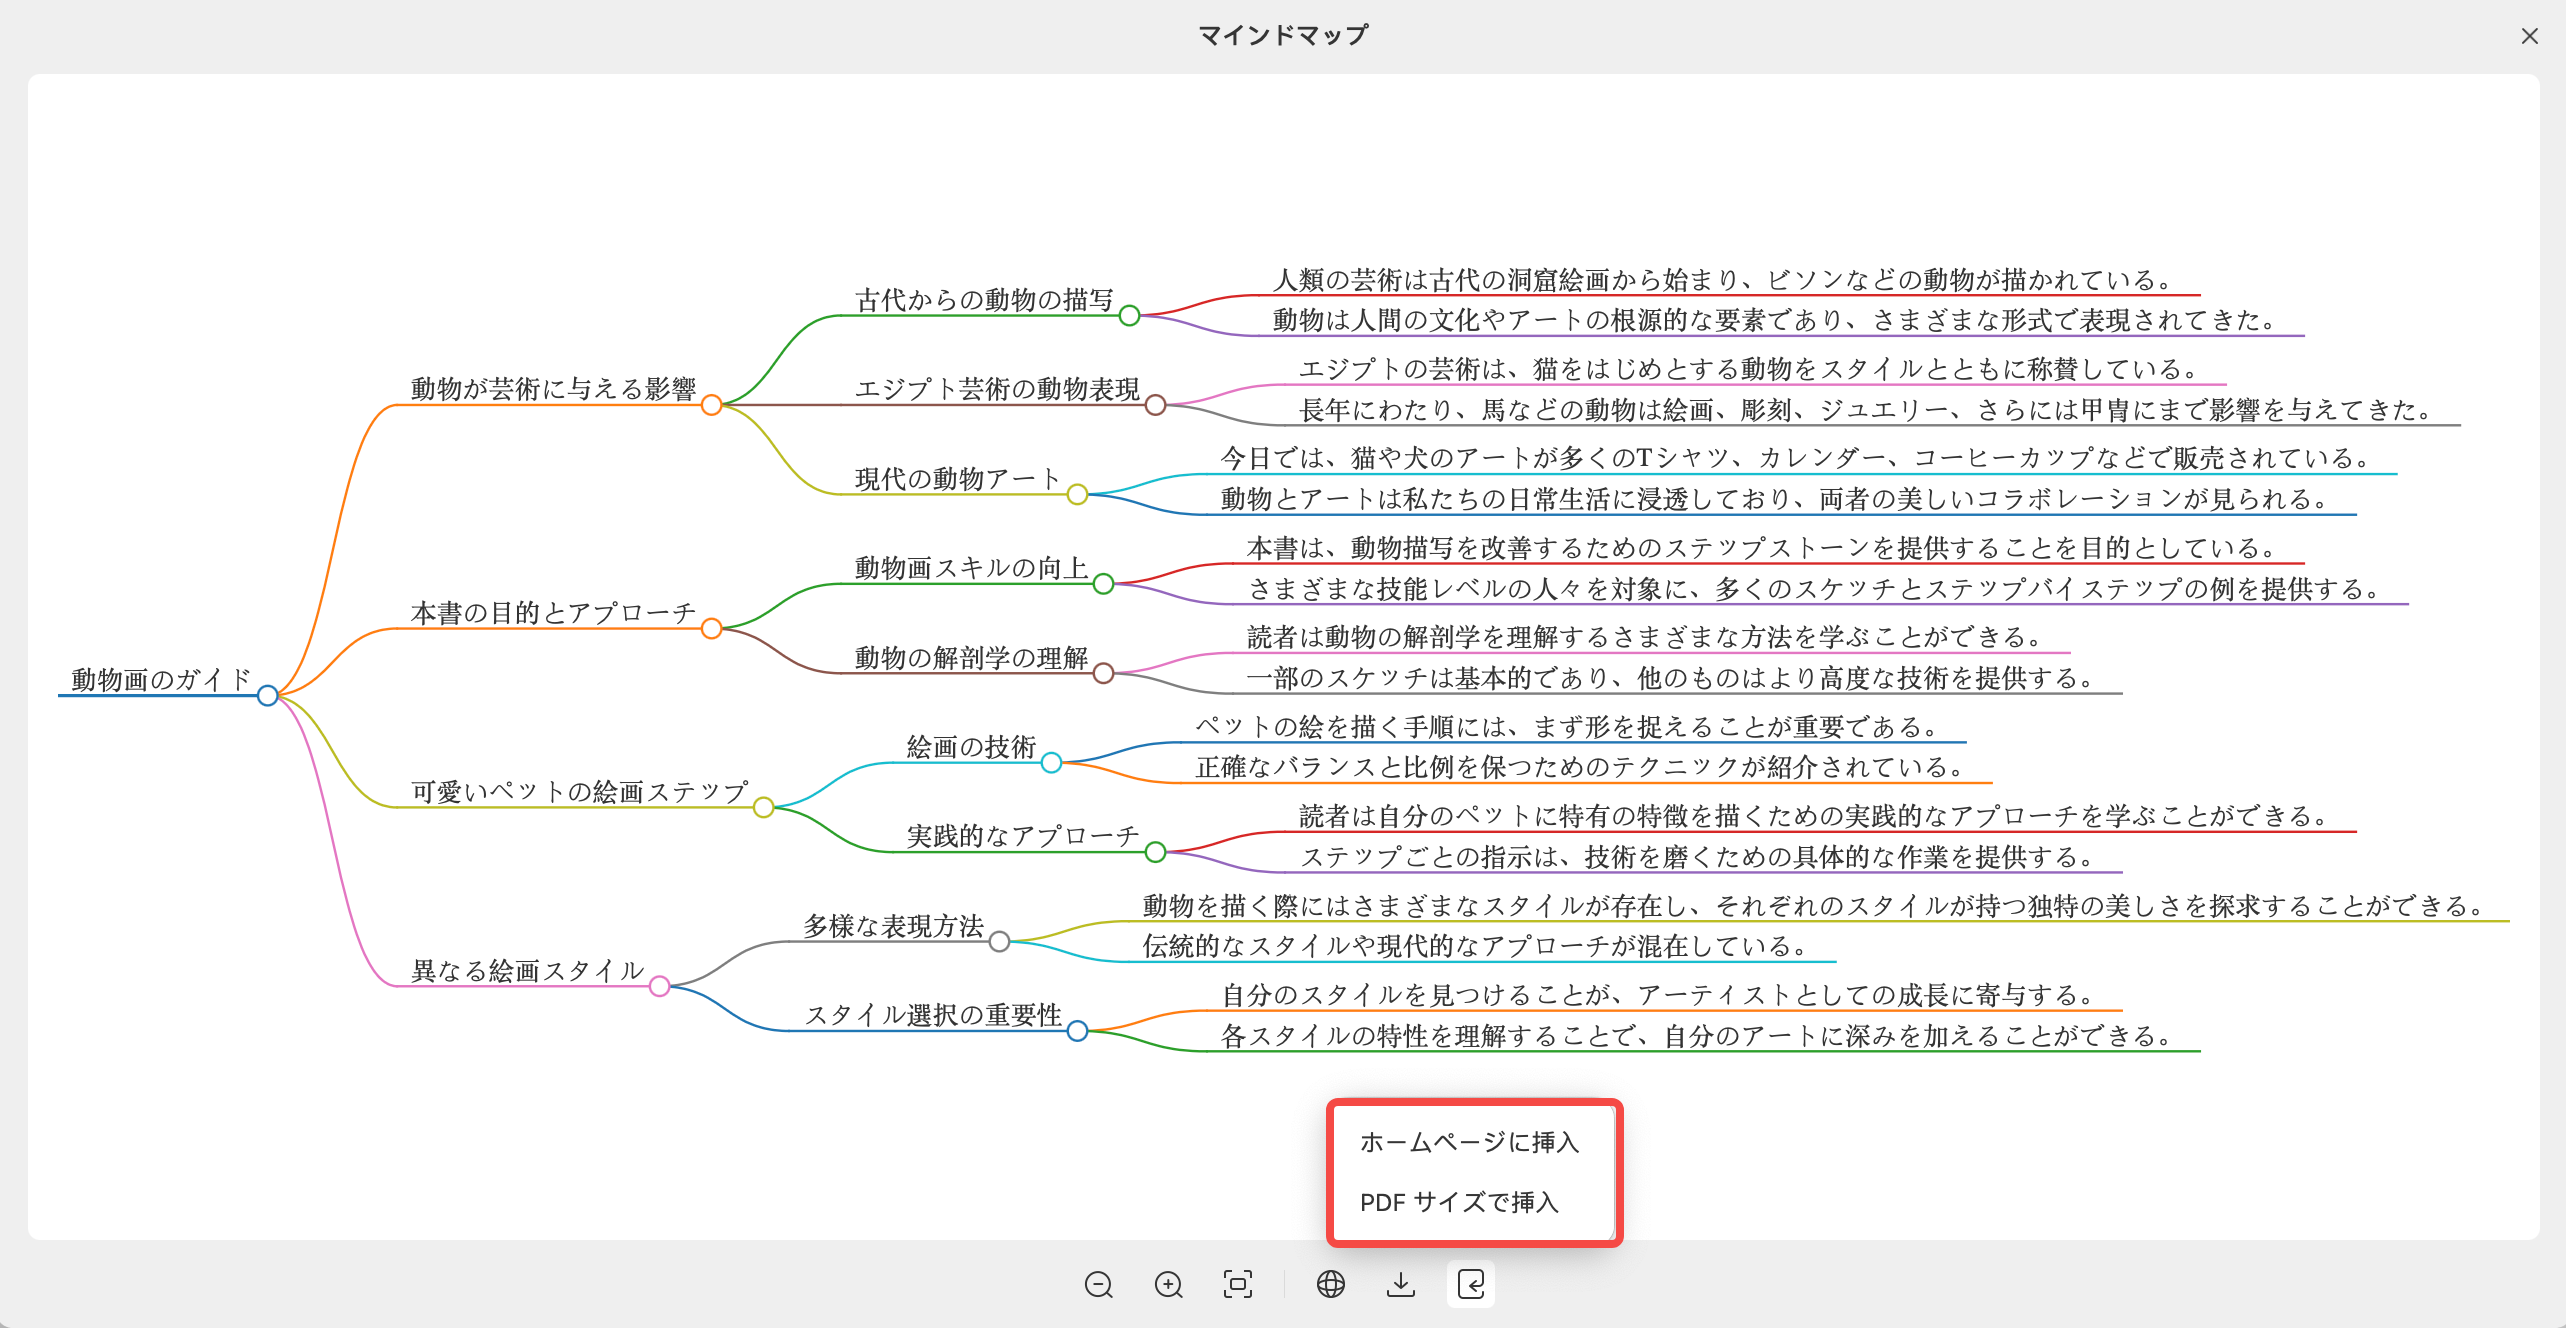Image resolution: width=2566 pixels, height=1328 pixels.
Task: Click leaf text 一部のスケッチは基本的であり
Action: [x=1670, y=677]
